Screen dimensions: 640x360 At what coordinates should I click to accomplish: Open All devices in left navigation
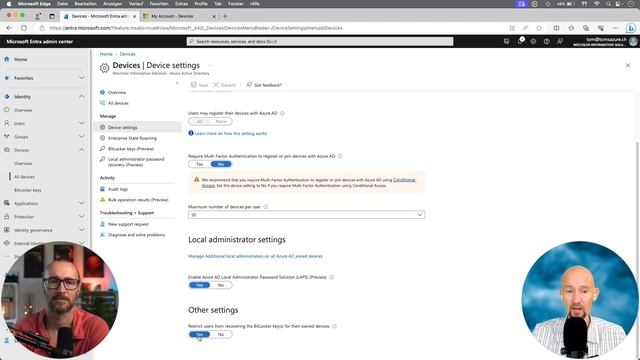click(x=24, y=177)
